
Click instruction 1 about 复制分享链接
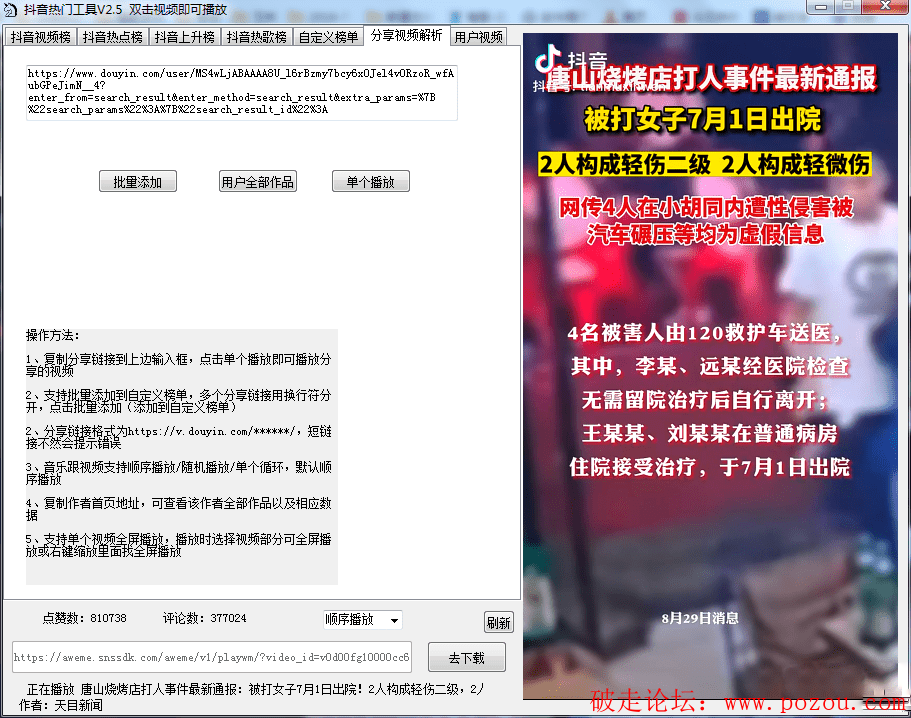[x=178, y=365]
